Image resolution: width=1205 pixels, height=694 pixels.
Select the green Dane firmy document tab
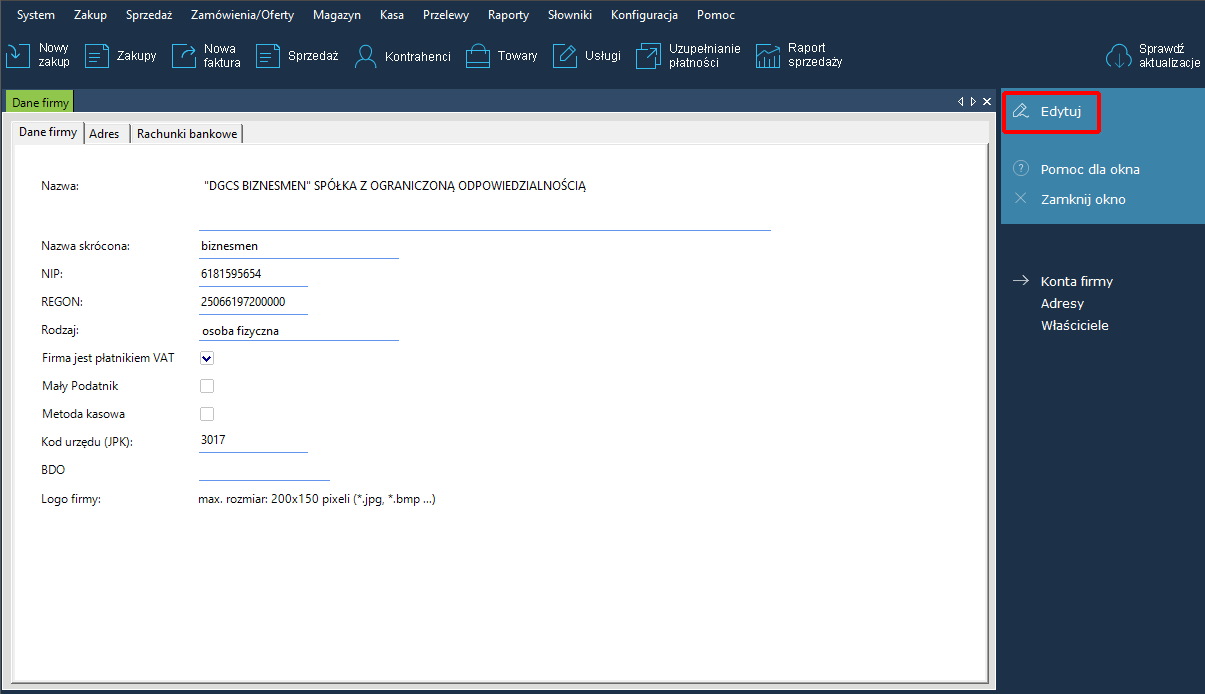pyautogui.click(x=40, y=102)
